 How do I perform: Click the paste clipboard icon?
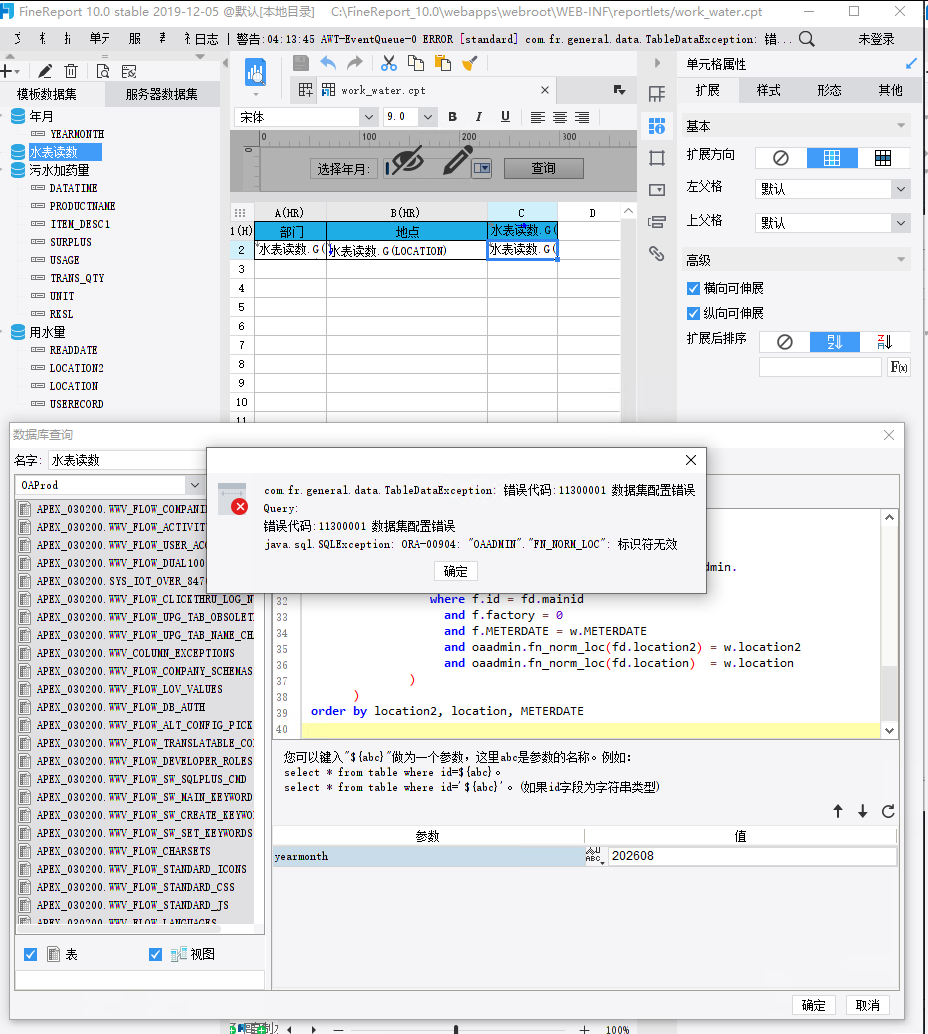443,63
